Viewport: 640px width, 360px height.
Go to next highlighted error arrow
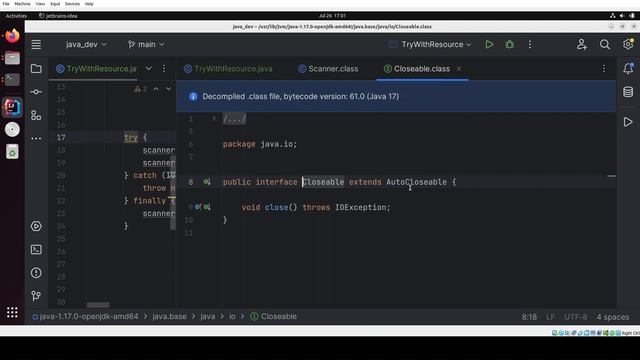tap(168, 89)
